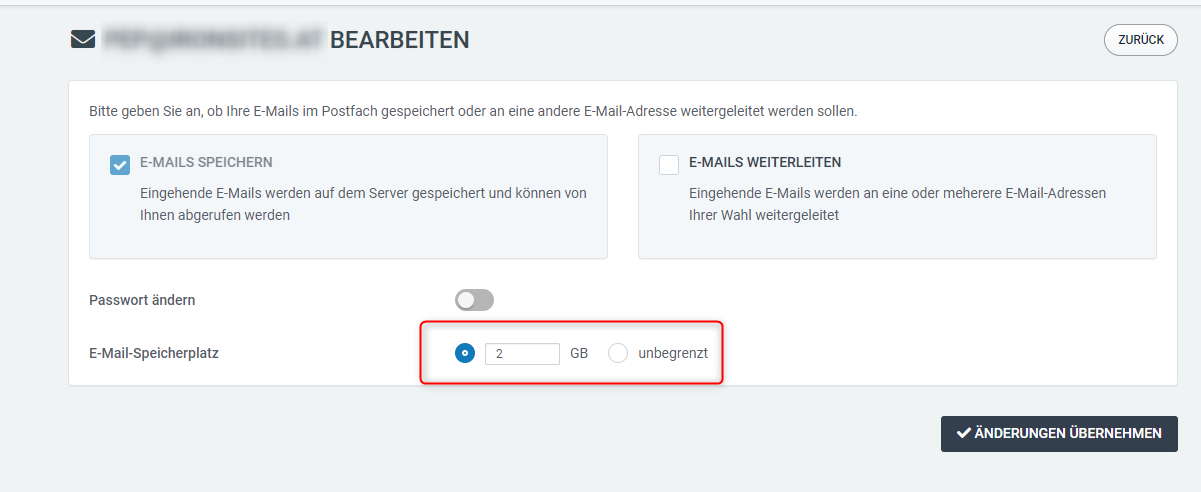Select the unbegrenzt radio button
The image size is (1201, 492).
point(618,353)
